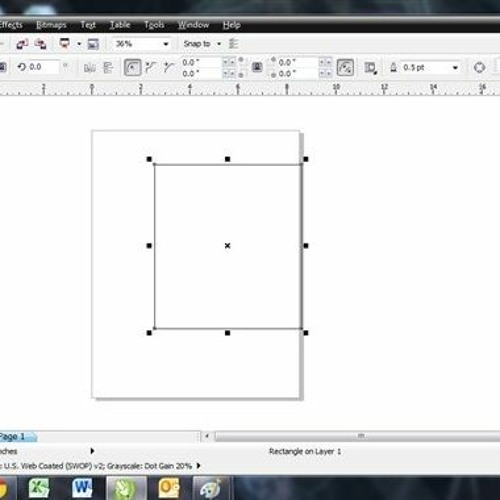Select the Chamfered corner option
Image resolution: width=500 pixels, height=500 pixels.
(x=169, y=68)
